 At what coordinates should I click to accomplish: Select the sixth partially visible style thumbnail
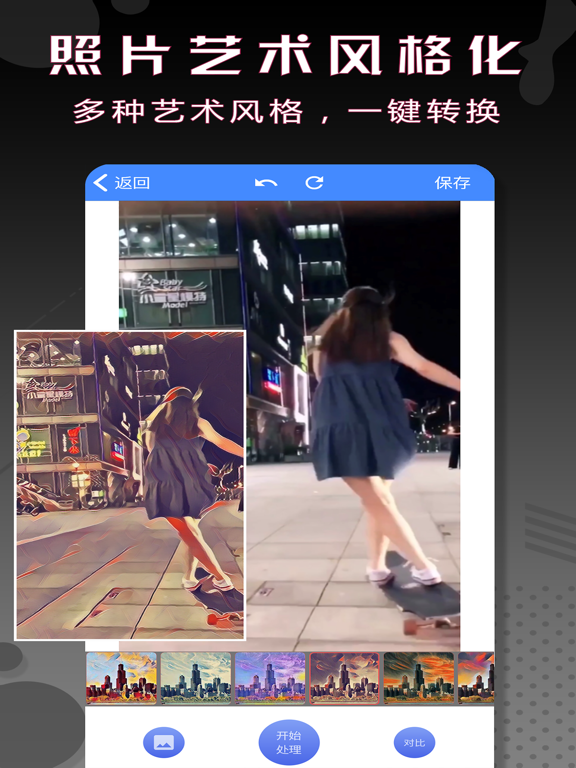[476, 678]
